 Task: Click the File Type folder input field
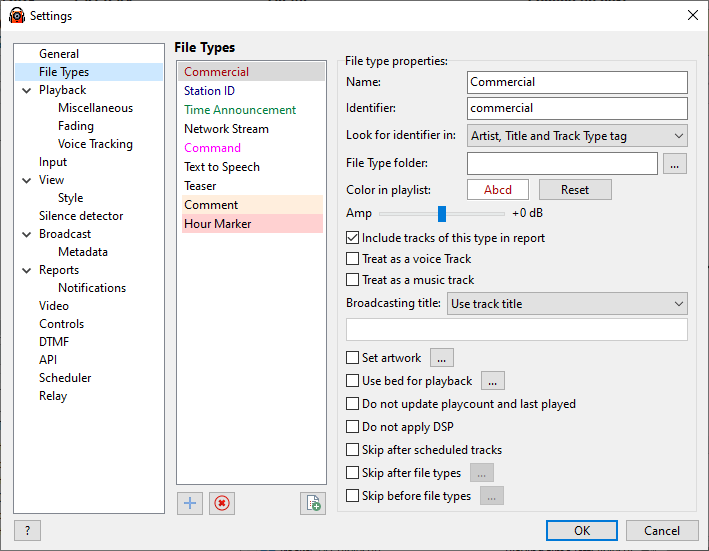[562, 163]
